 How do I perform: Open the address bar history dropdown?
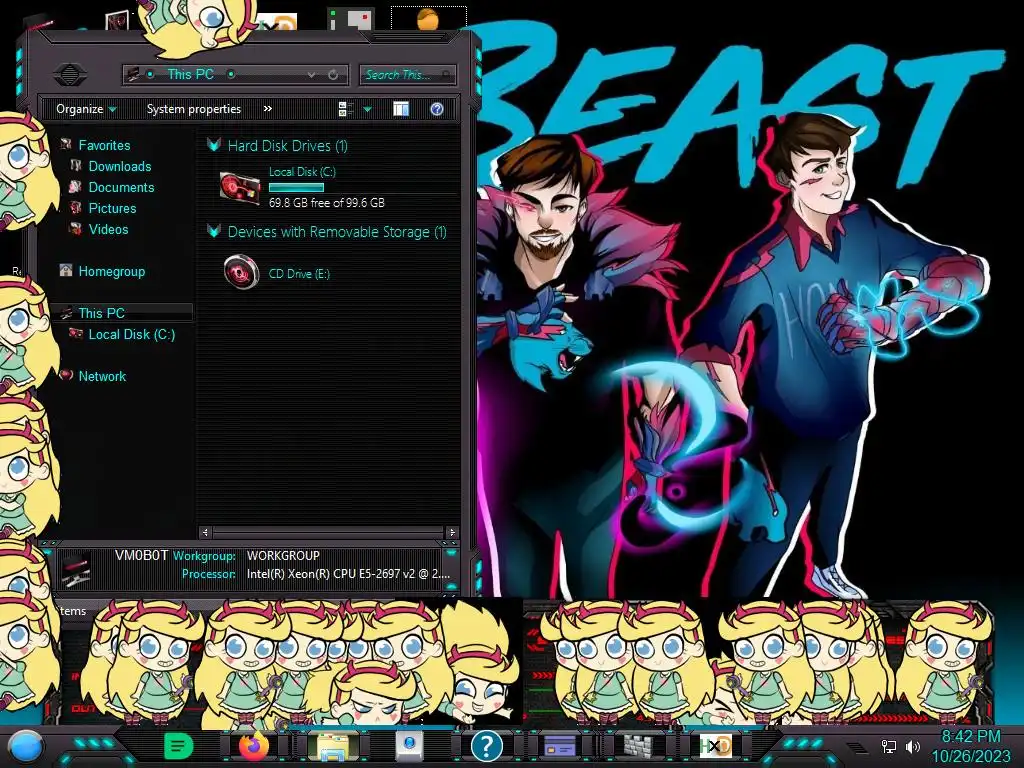[312, 75]
